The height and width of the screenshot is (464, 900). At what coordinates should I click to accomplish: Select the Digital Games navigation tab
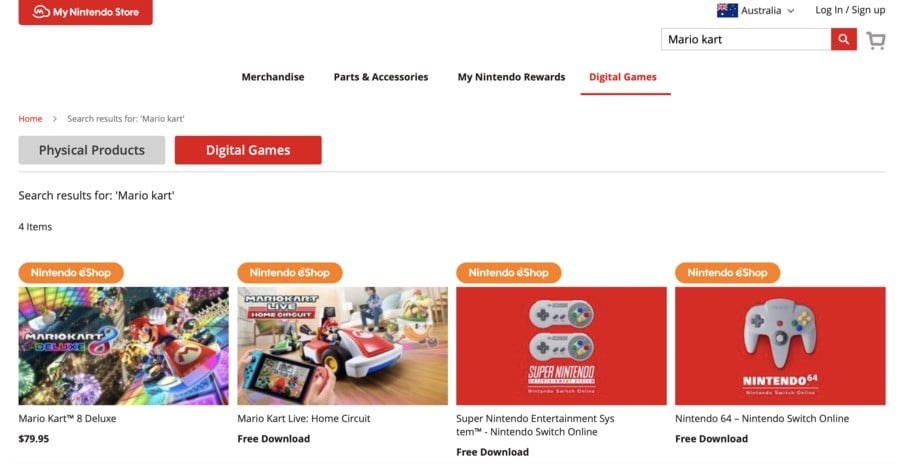(x=623, y=77)
